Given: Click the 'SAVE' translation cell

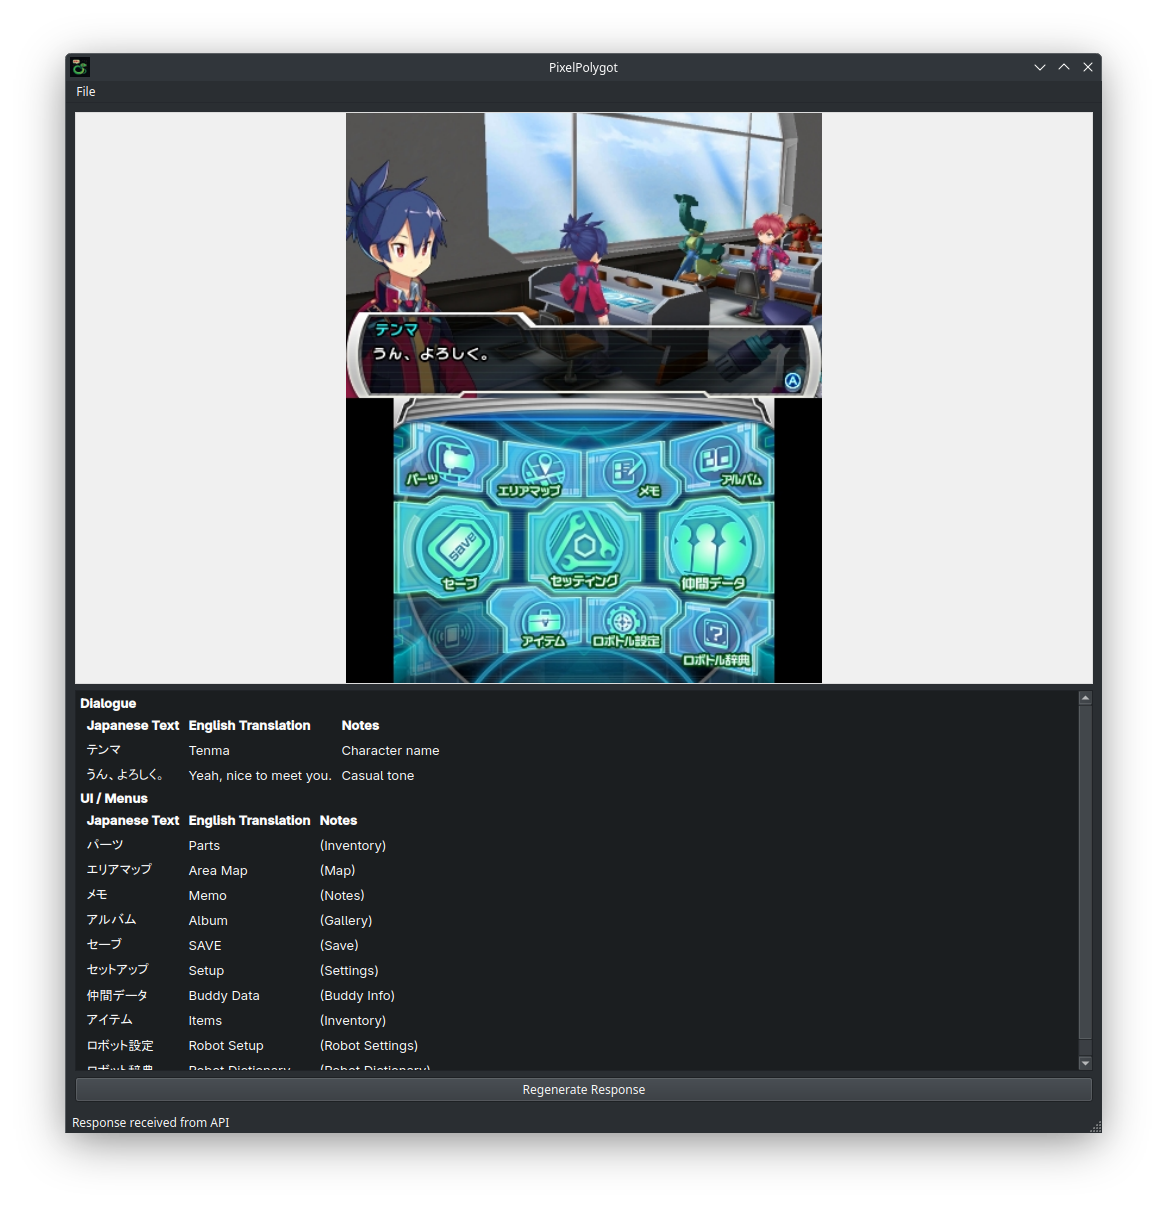Looking at the screenshot, I should coord(205,946).
